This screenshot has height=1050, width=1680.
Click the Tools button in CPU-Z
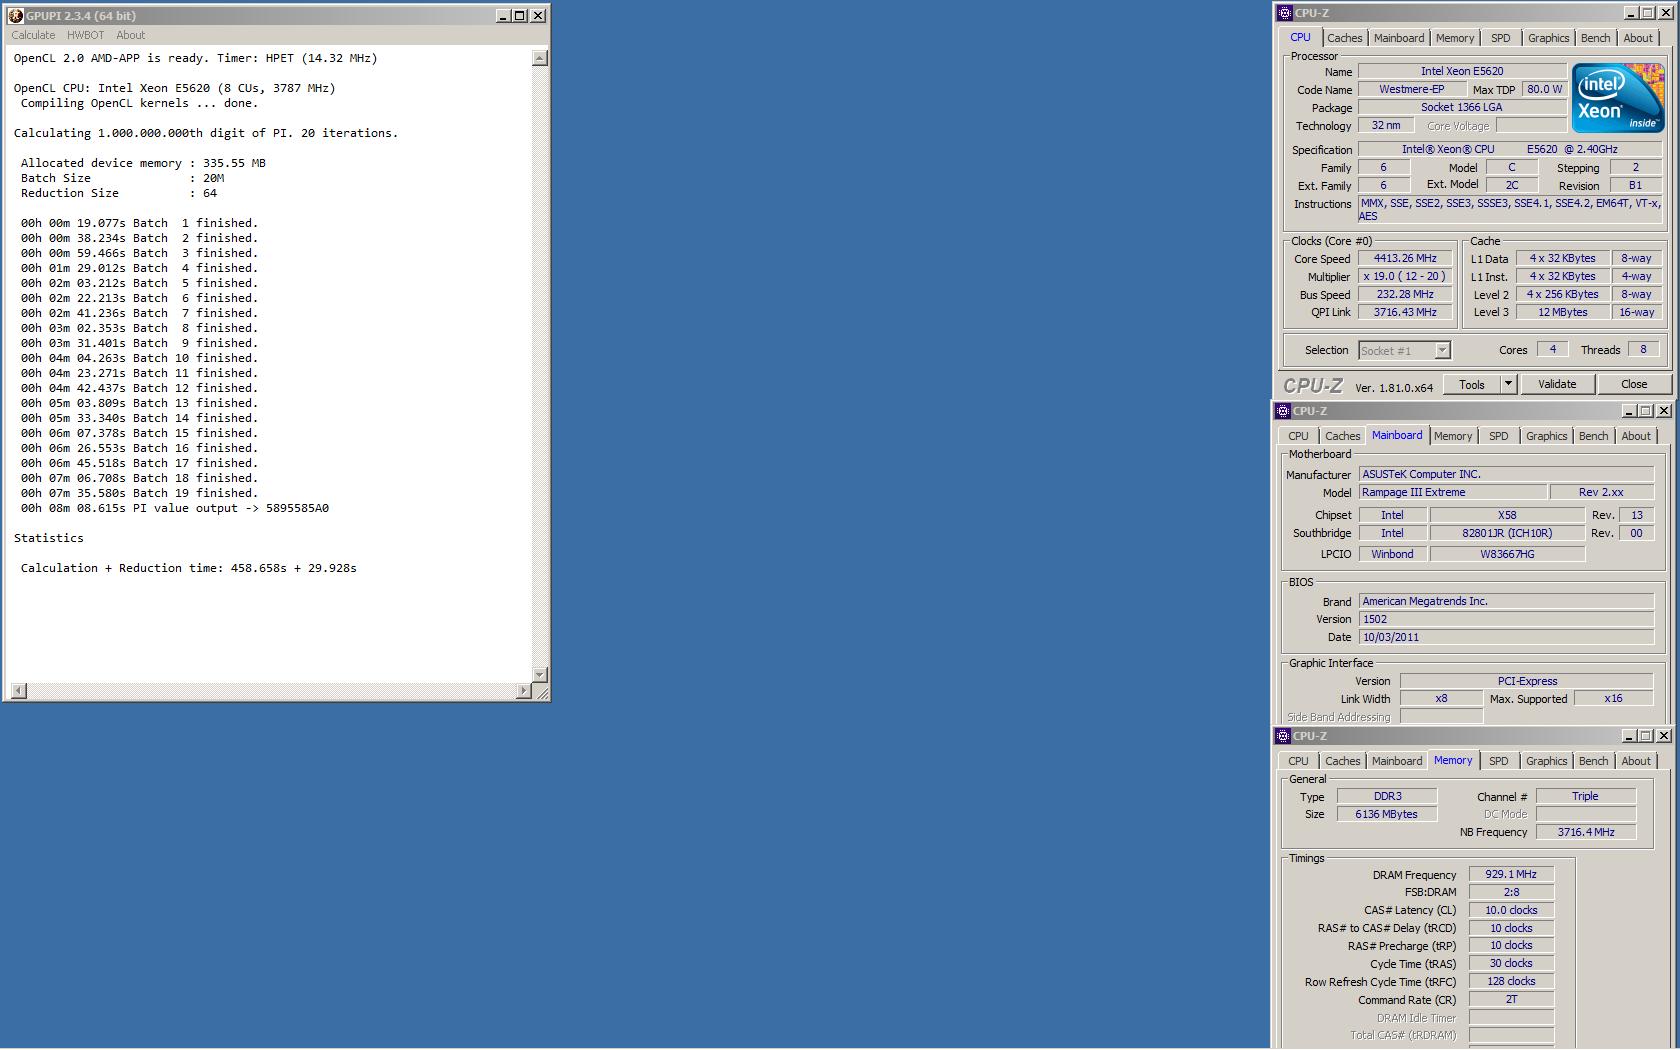1471,384
